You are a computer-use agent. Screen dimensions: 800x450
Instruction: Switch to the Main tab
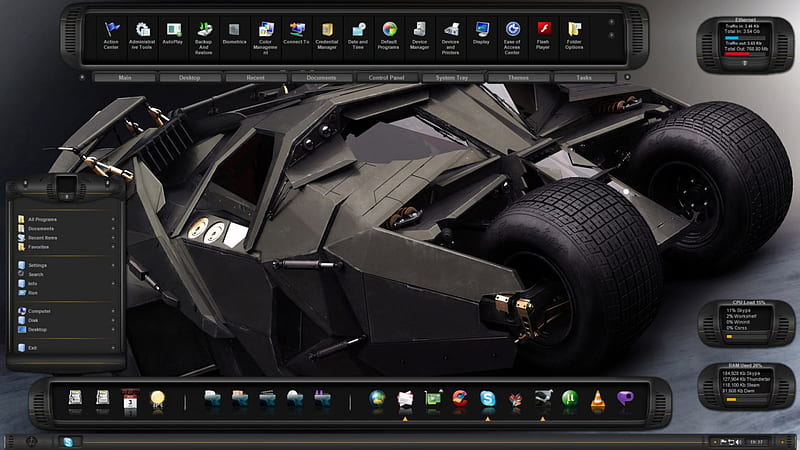tap(125, 78)
